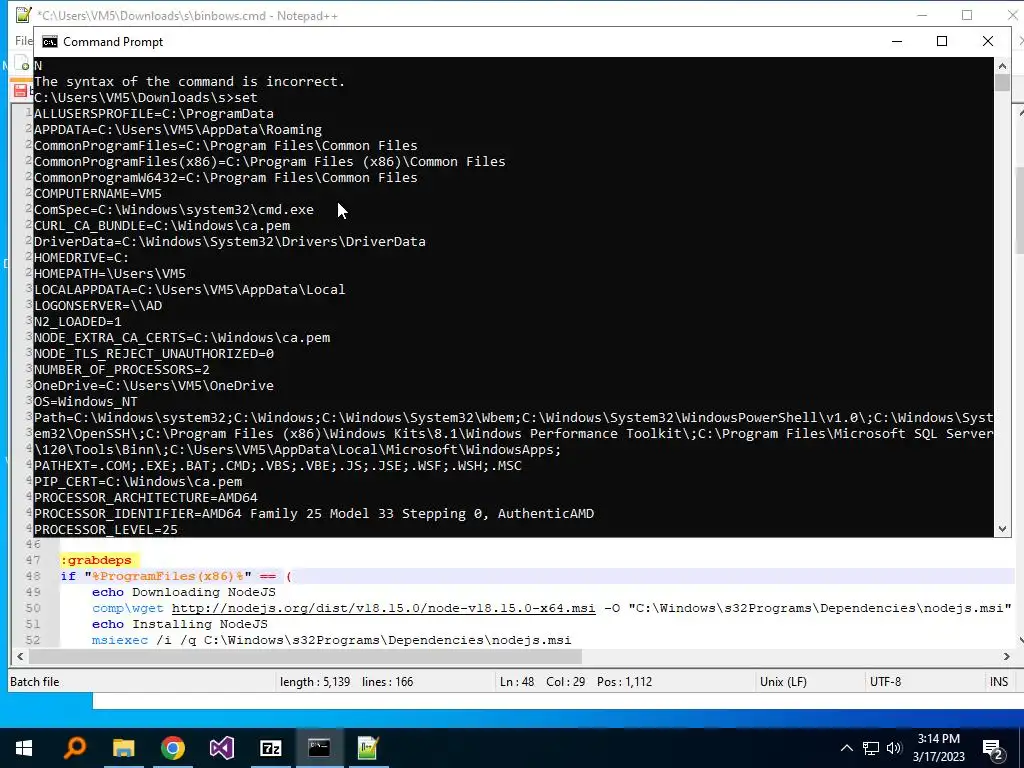The width and height of the screenshot is (1024, 768).
Task: Click the 'msiexec' command on line 52
Action: [x=120, y=640]
